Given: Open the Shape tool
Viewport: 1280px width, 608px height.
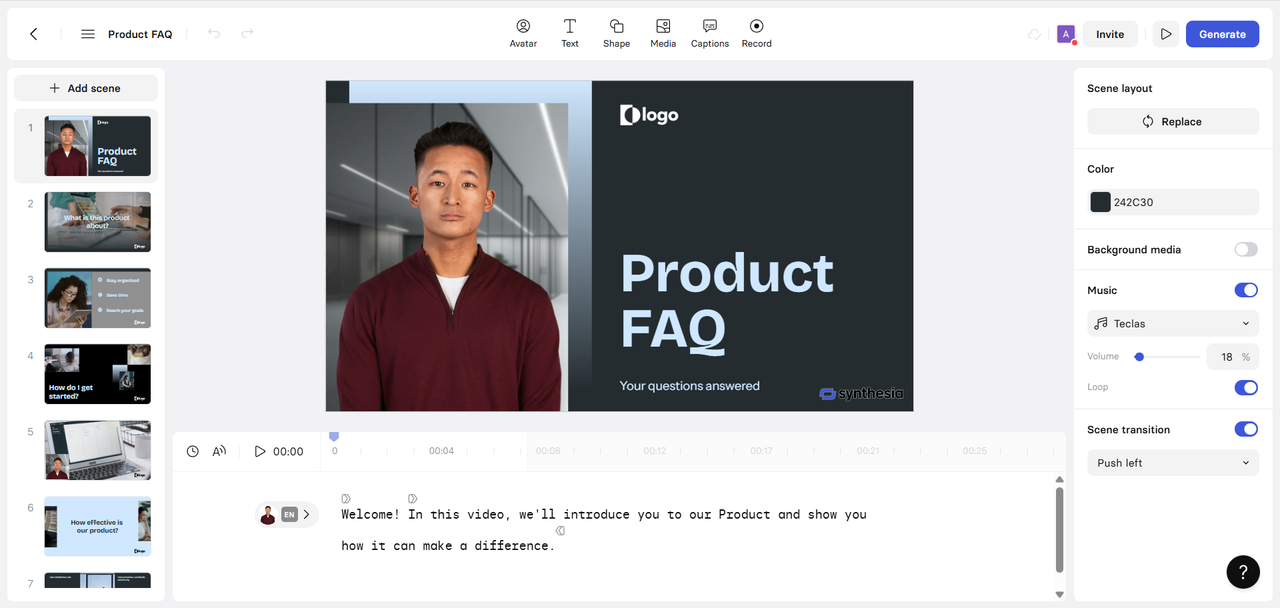Looking at the screenshot, I should (x=616, y=33).
